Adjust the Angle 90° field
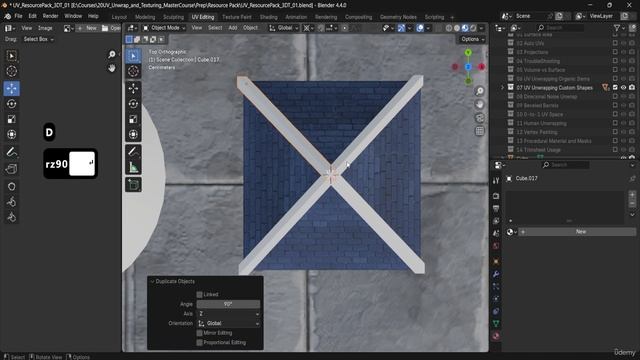The height and width of the screenshot is (360, 640). pos(228,304)
